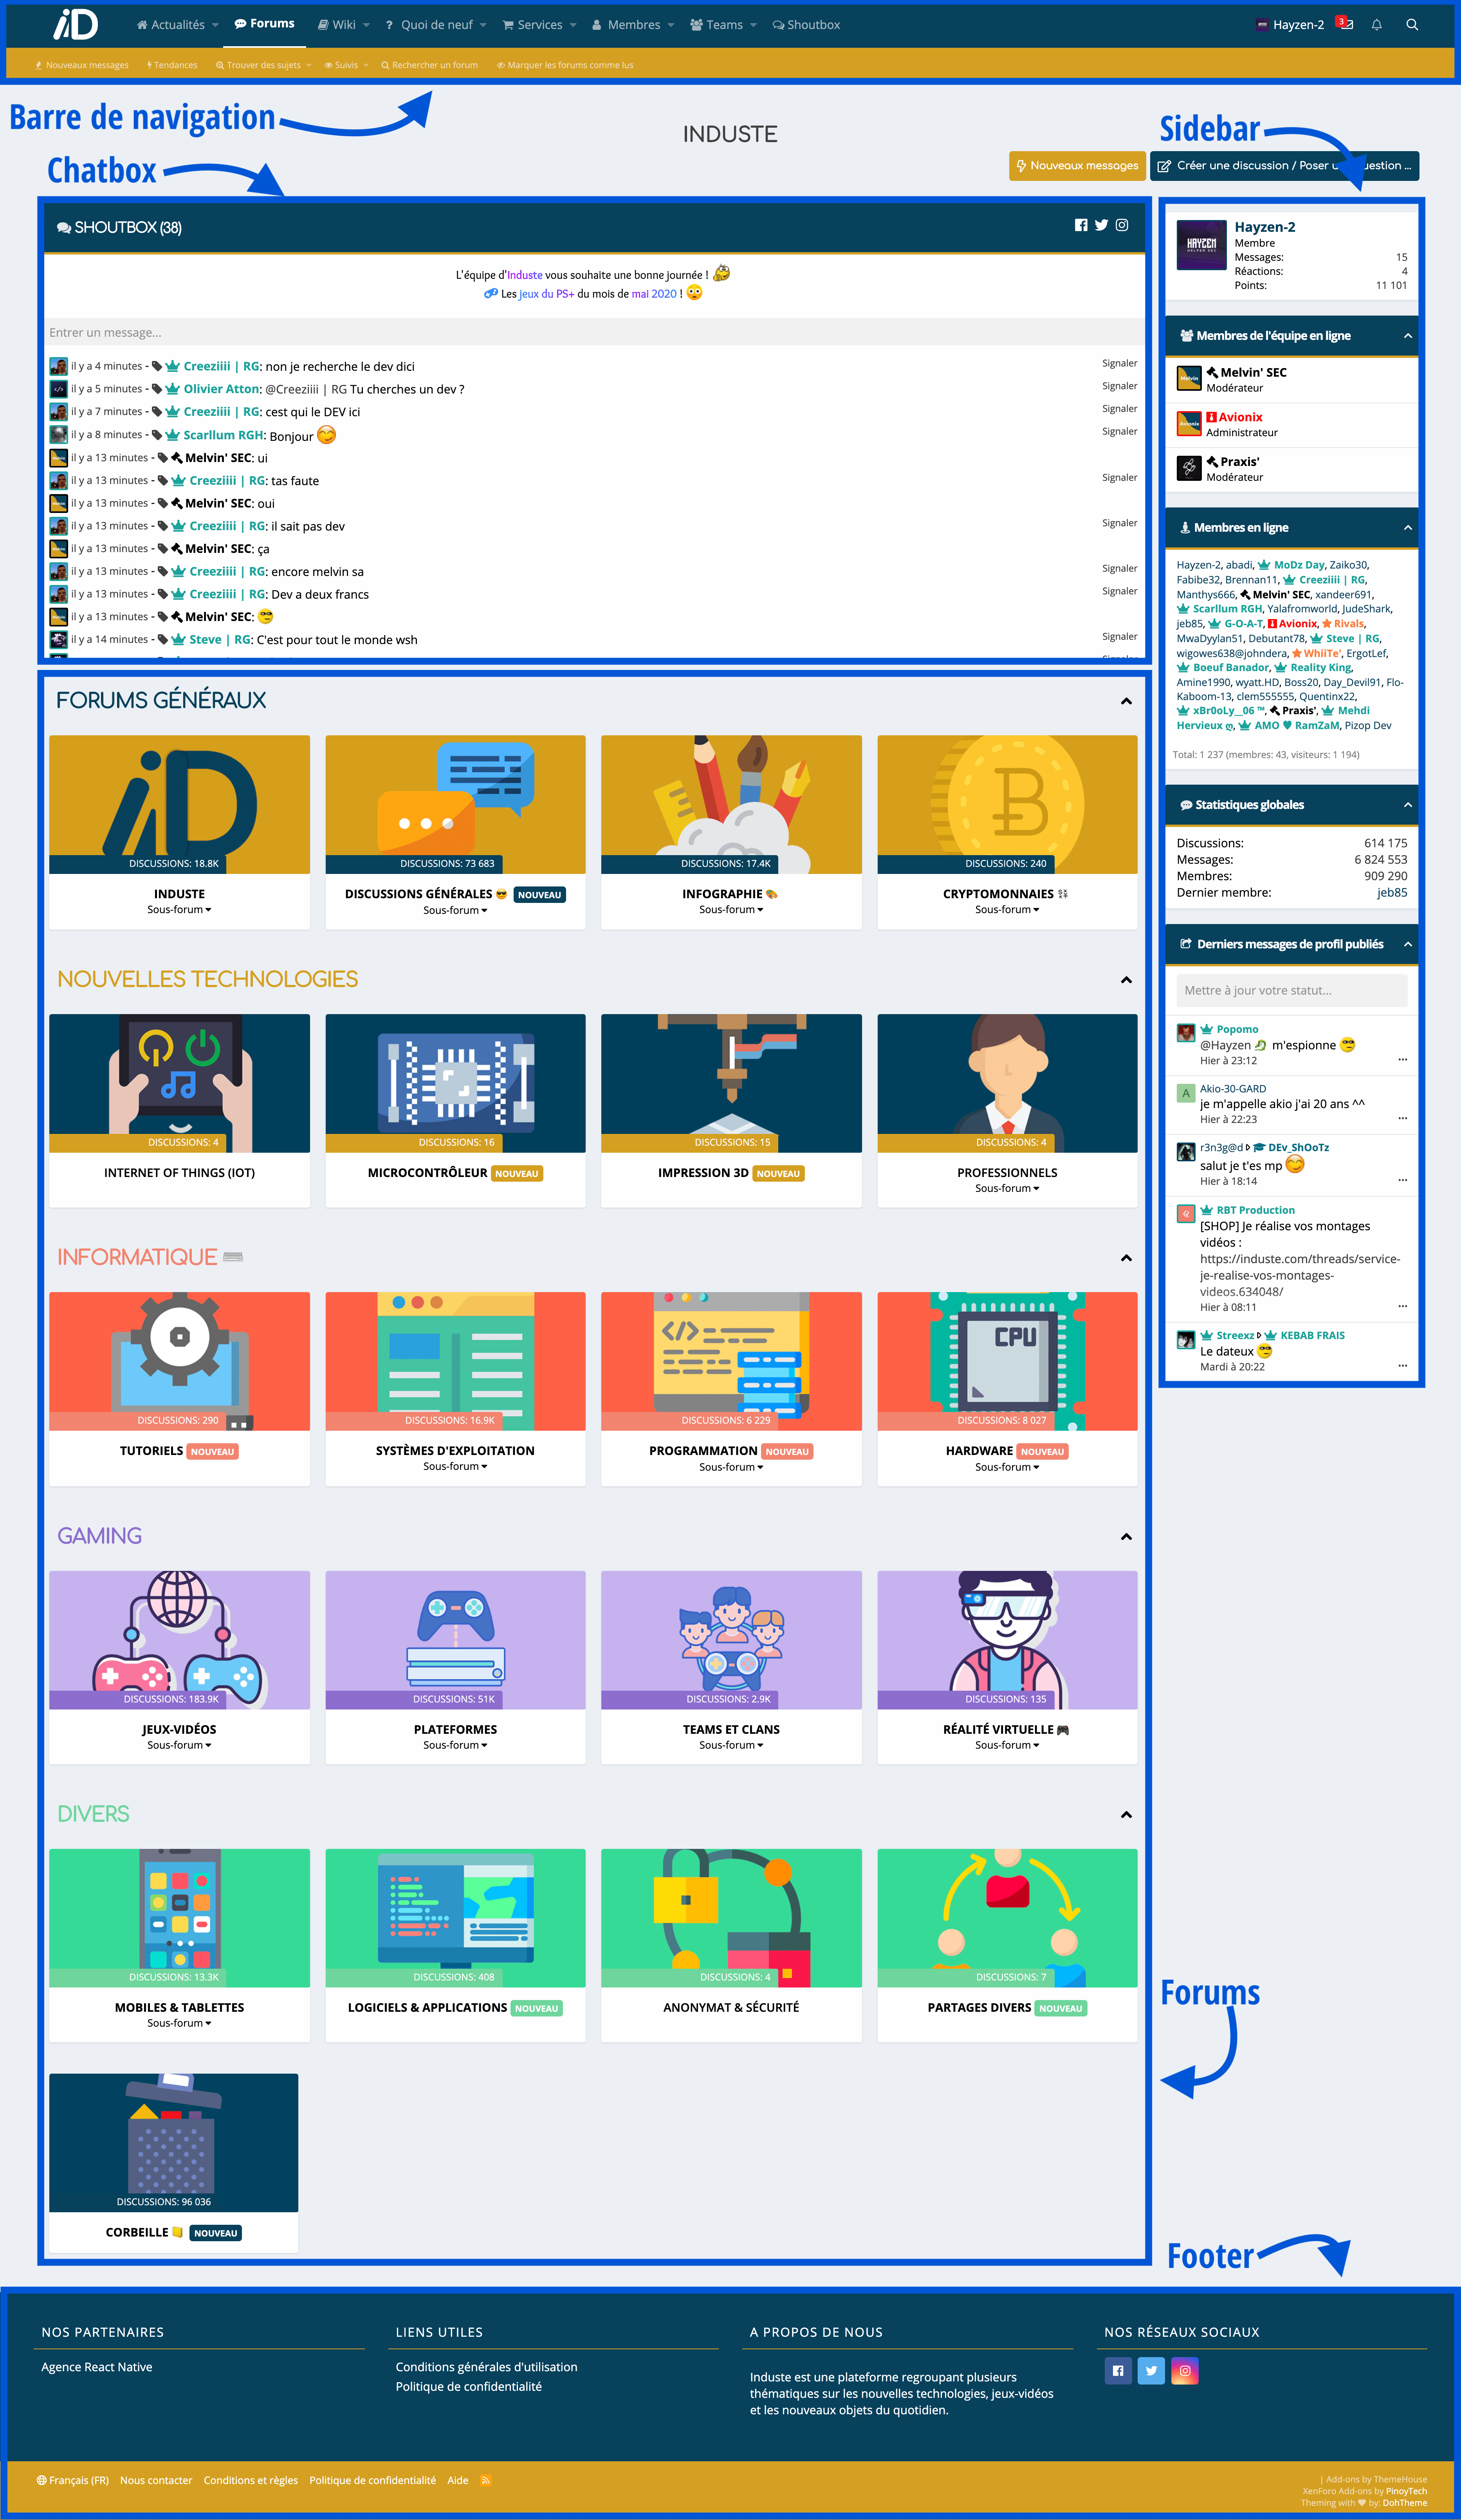Image resolution: width=1461 pixels, height=2520 pixels.
Task: Open the Cryptomonnaies bitcoin forum image
Action: click(1007, 804)
